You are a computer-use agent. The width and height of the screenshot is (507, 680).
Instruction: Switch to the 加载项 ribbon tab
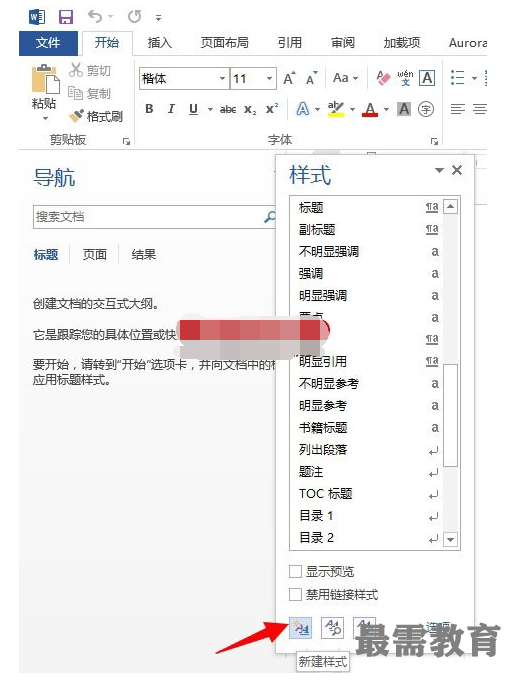click(x=402, y=42)
